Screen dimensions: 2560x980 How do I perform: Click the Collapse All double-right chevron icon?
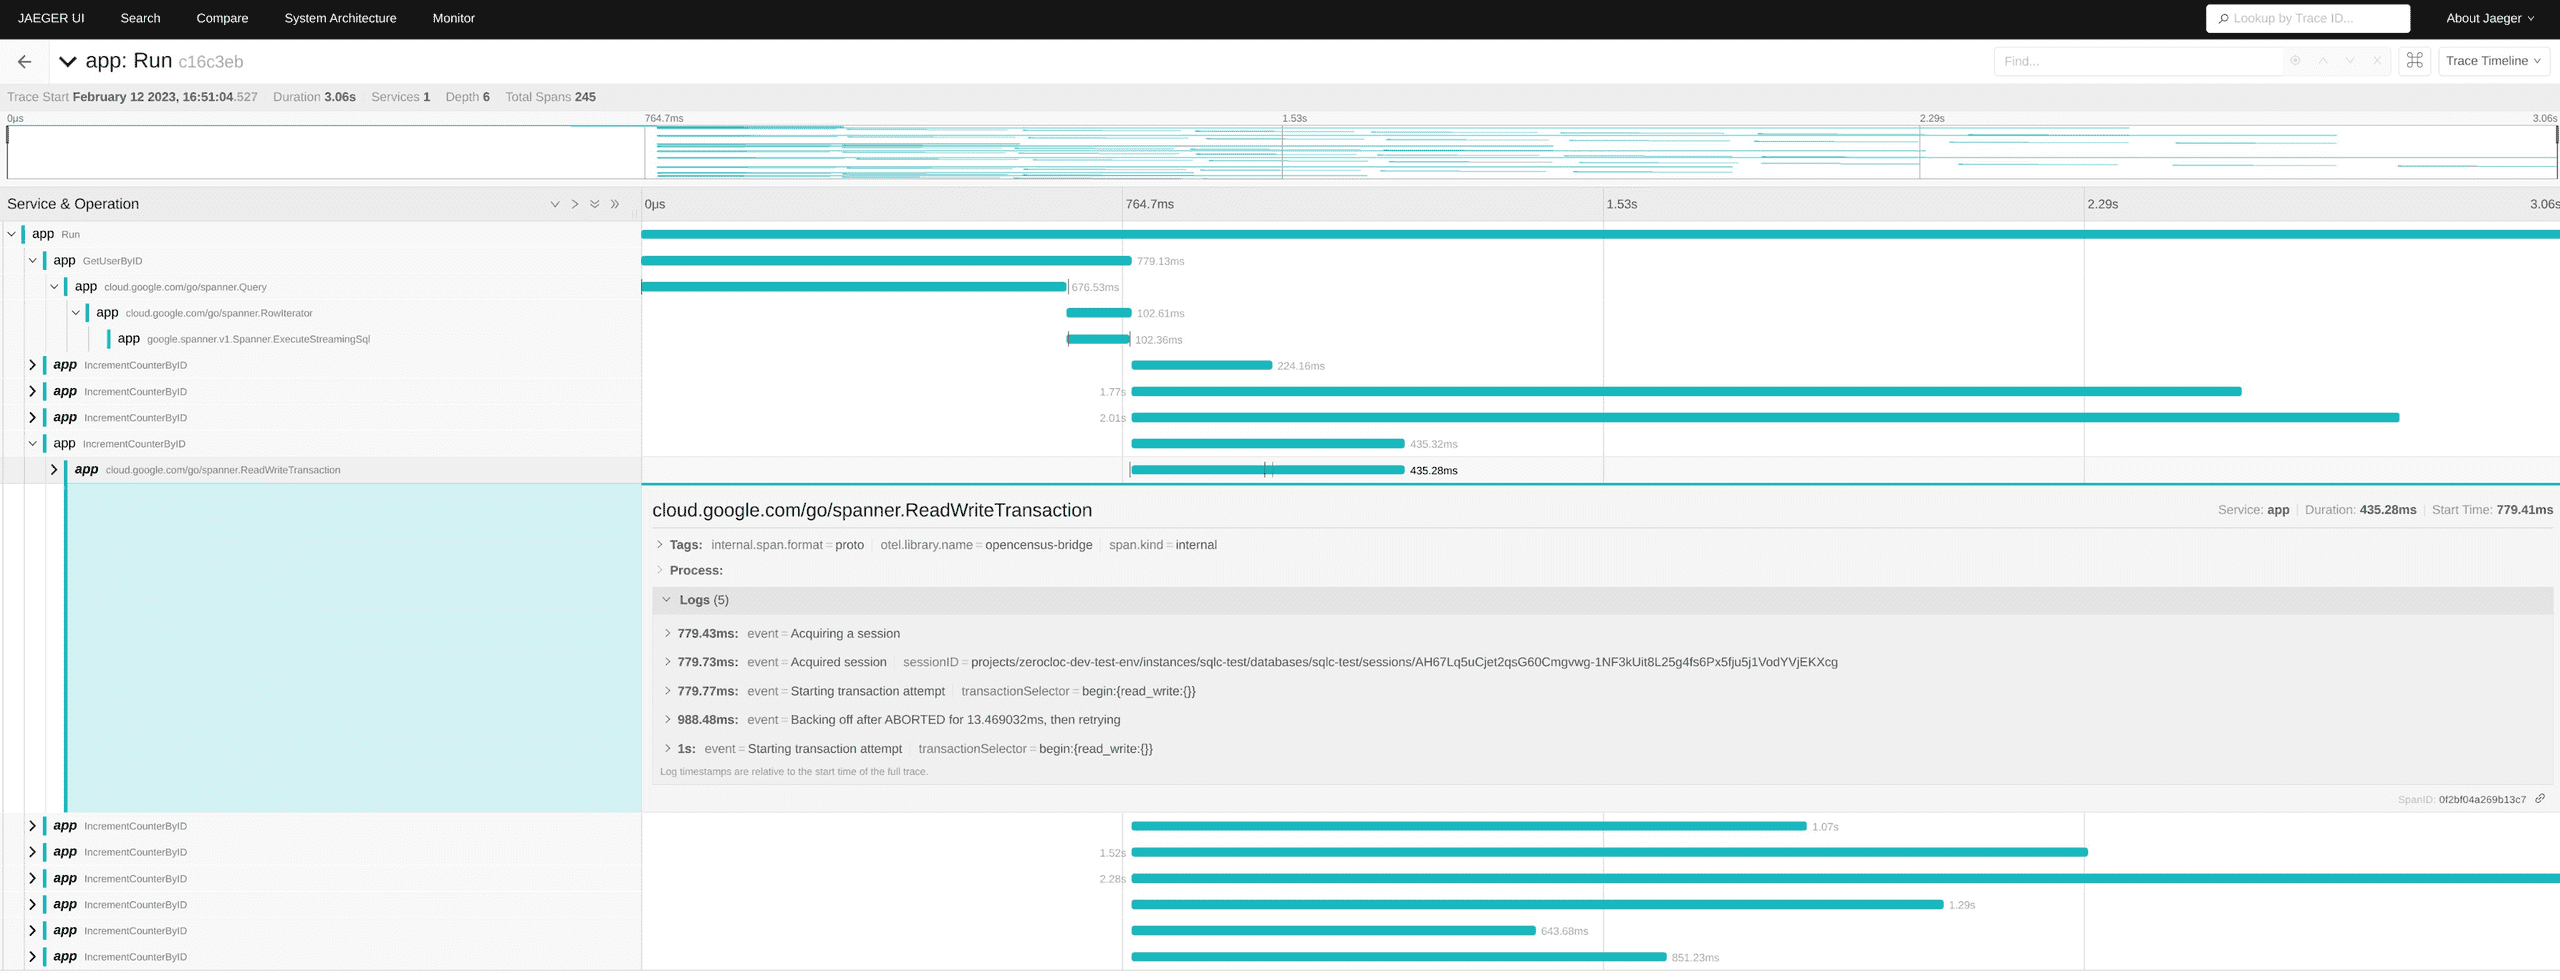click(x=615, y=204)
